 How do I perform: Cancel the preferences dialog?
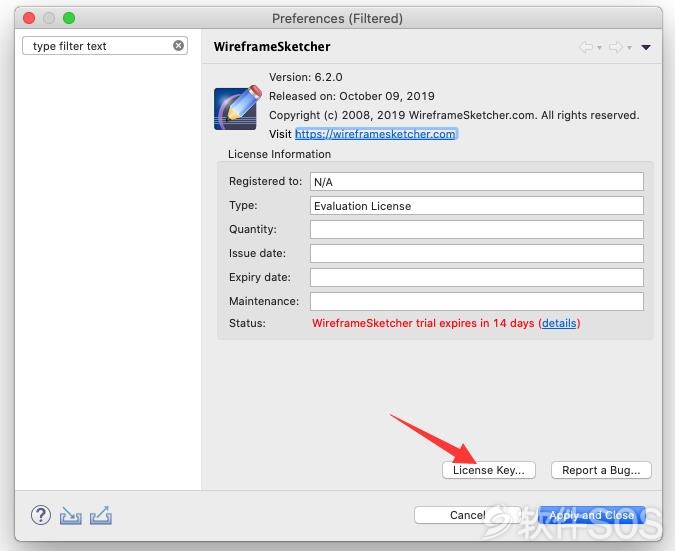[468, 515]
